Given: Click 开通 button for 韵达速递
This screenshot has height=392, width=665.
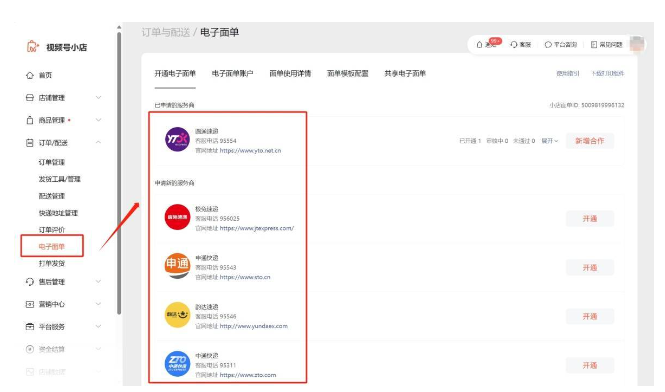Looking at the screenshot, I should [590, 316].
